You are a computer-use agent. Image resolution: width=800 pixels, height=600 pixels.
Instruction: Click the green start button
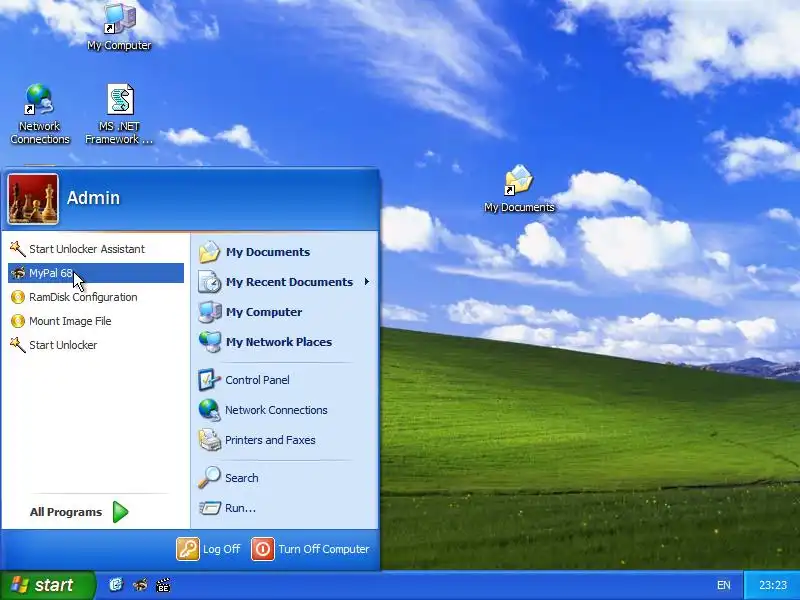(x=47, y=585)
